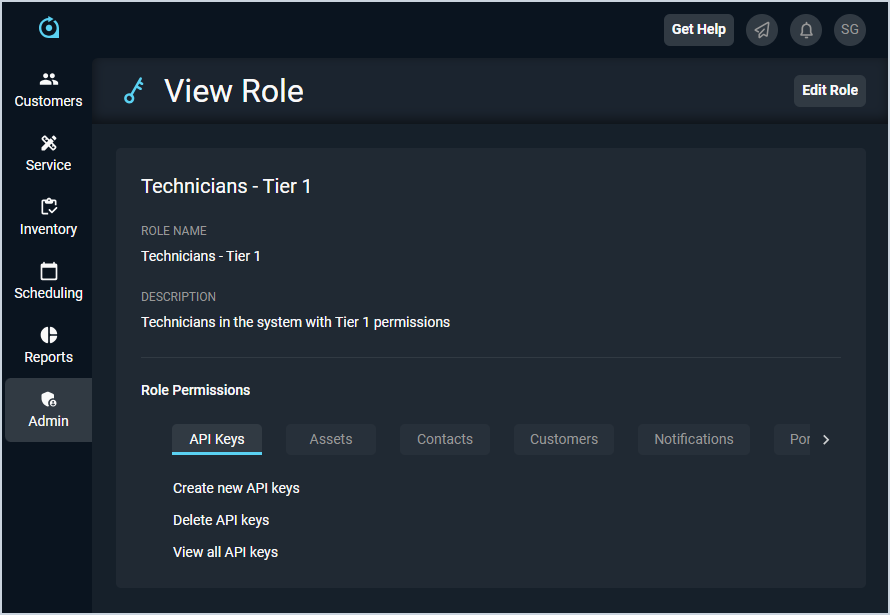This screenshot has height=615, width=890.
Task: Click the DESCRIPTION field label
Action: click(178, 297)
